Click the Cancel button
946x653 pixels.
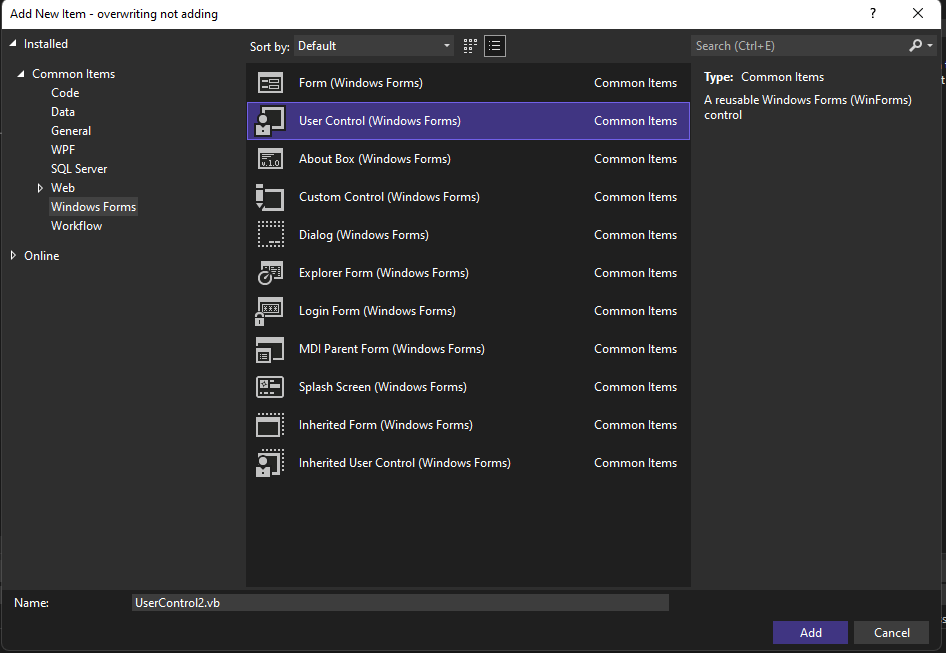[891, 632]
